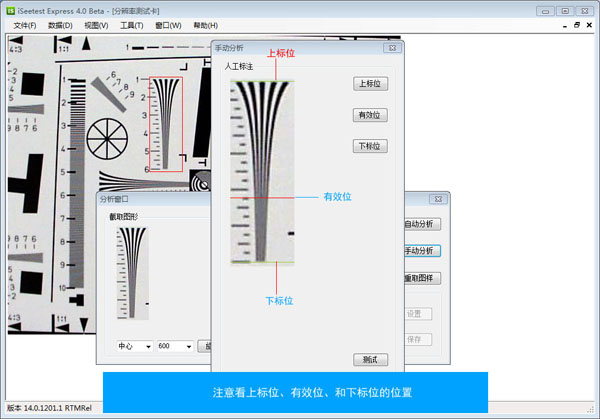Click the 自动分析 button
600x419 pixels.
420,224
